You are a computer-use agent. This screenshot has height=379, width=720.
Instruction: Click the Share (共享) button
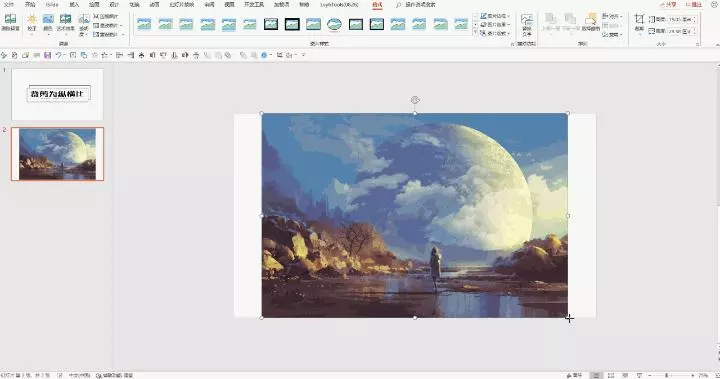pos(668,5)
